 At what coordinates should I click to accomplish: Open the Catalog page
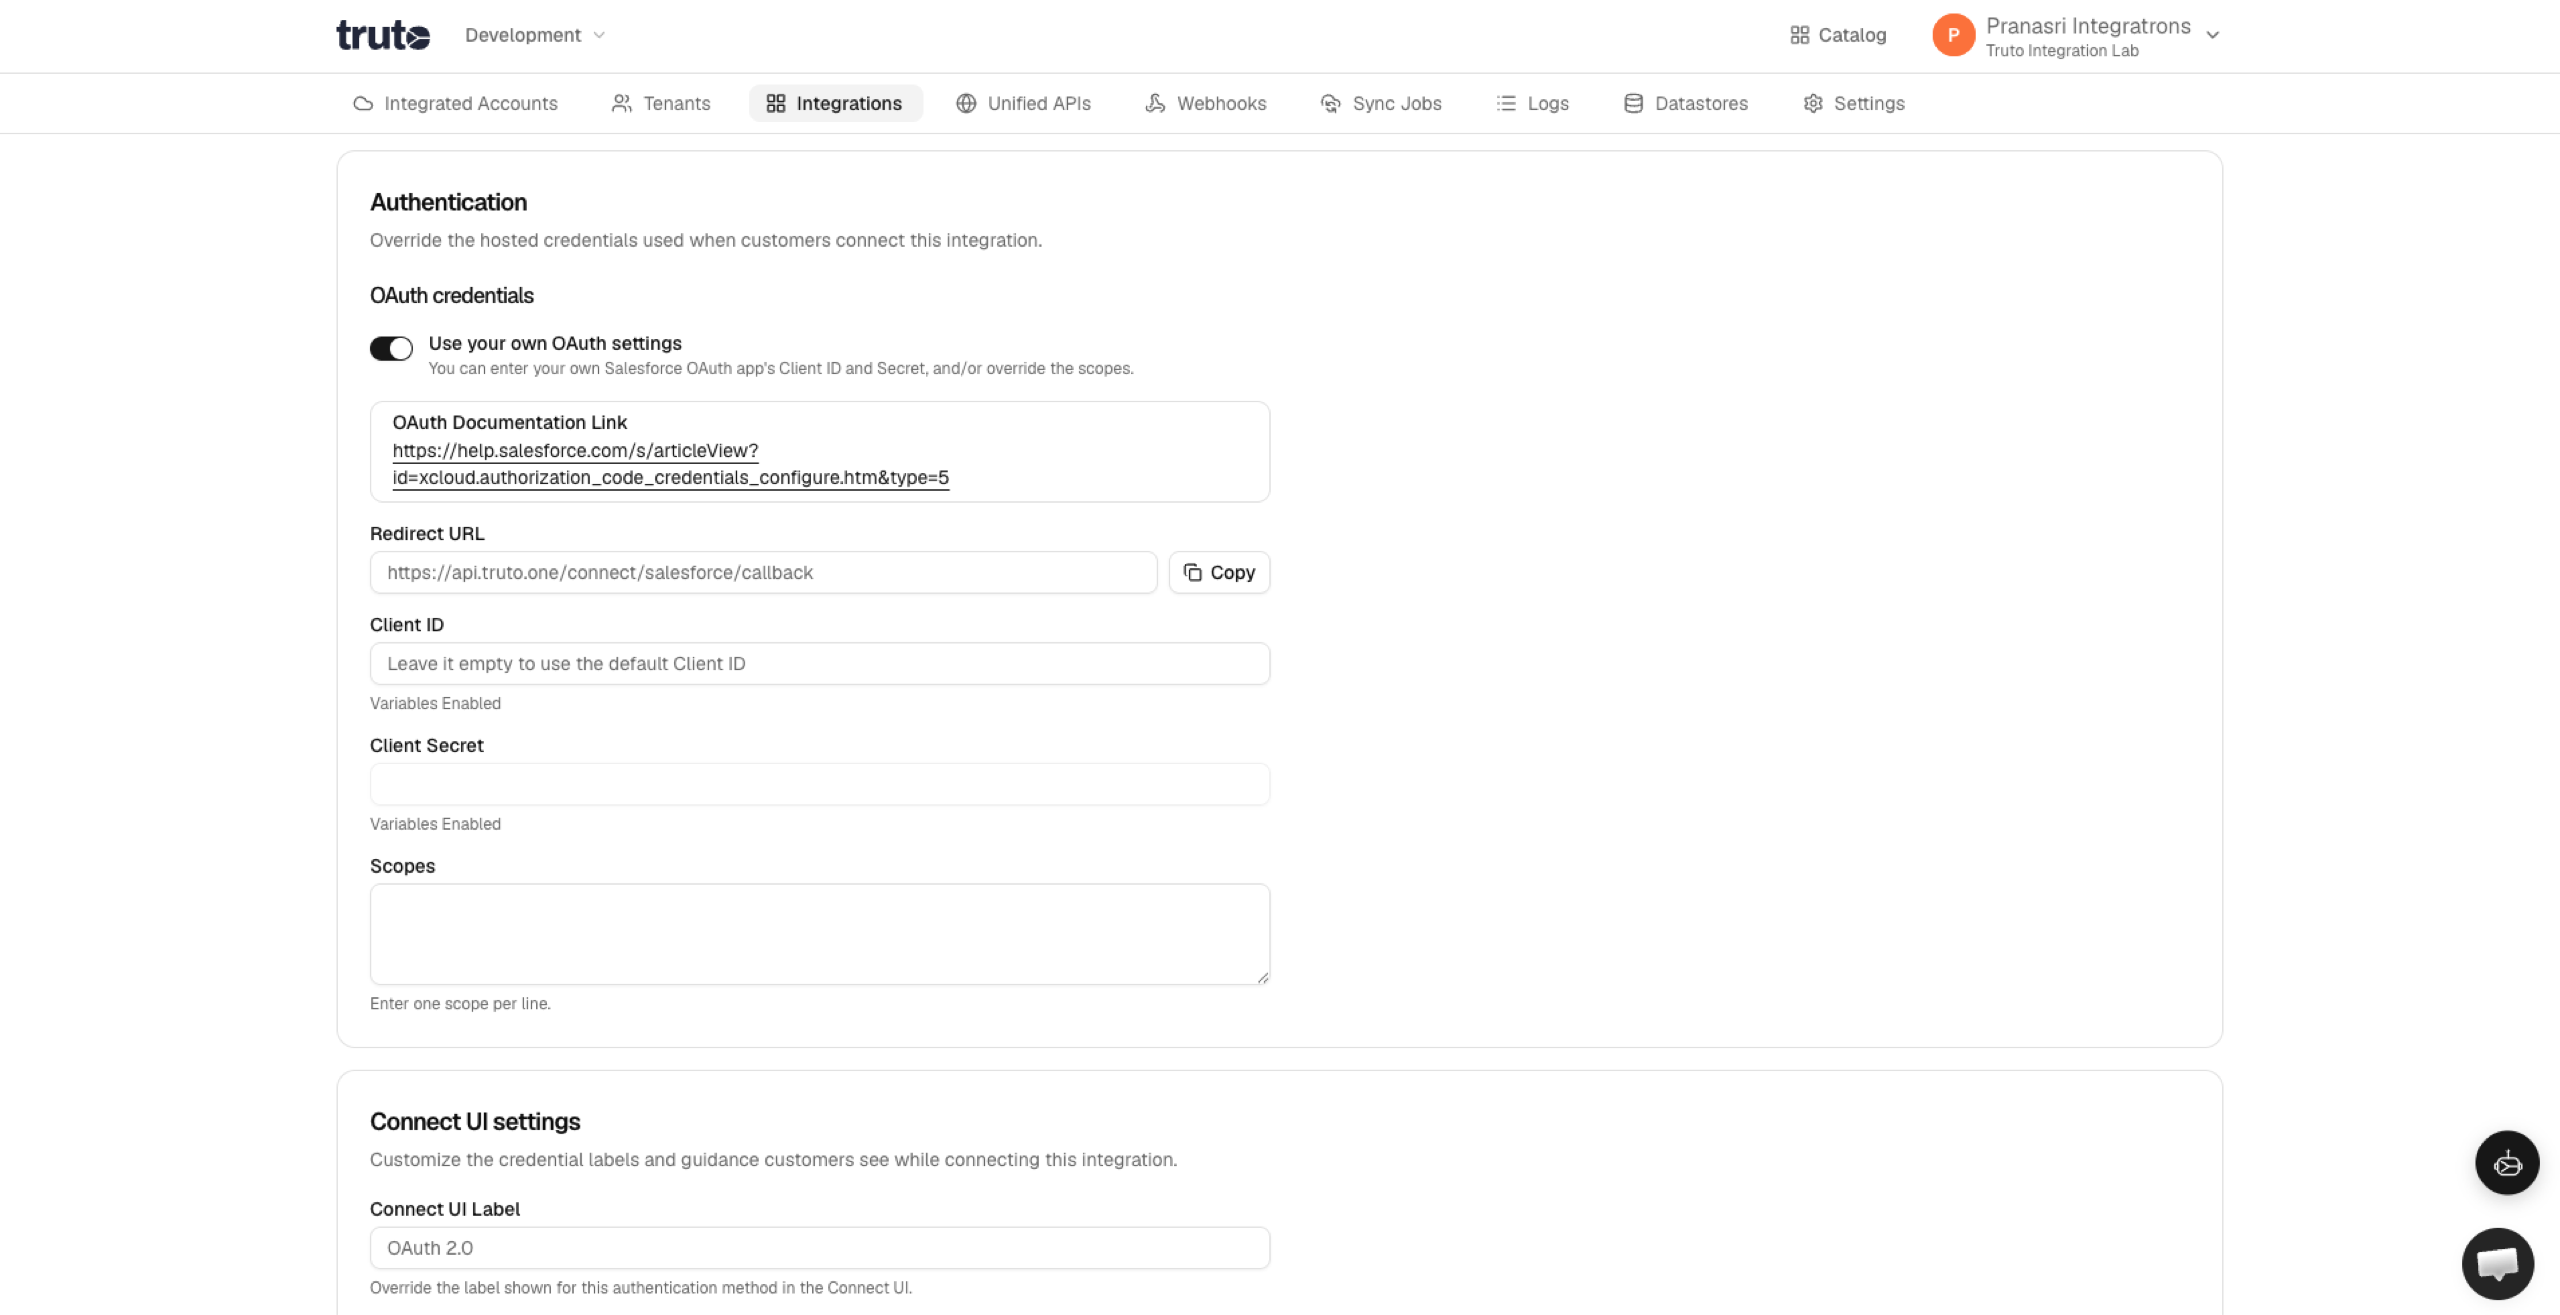1838,35
